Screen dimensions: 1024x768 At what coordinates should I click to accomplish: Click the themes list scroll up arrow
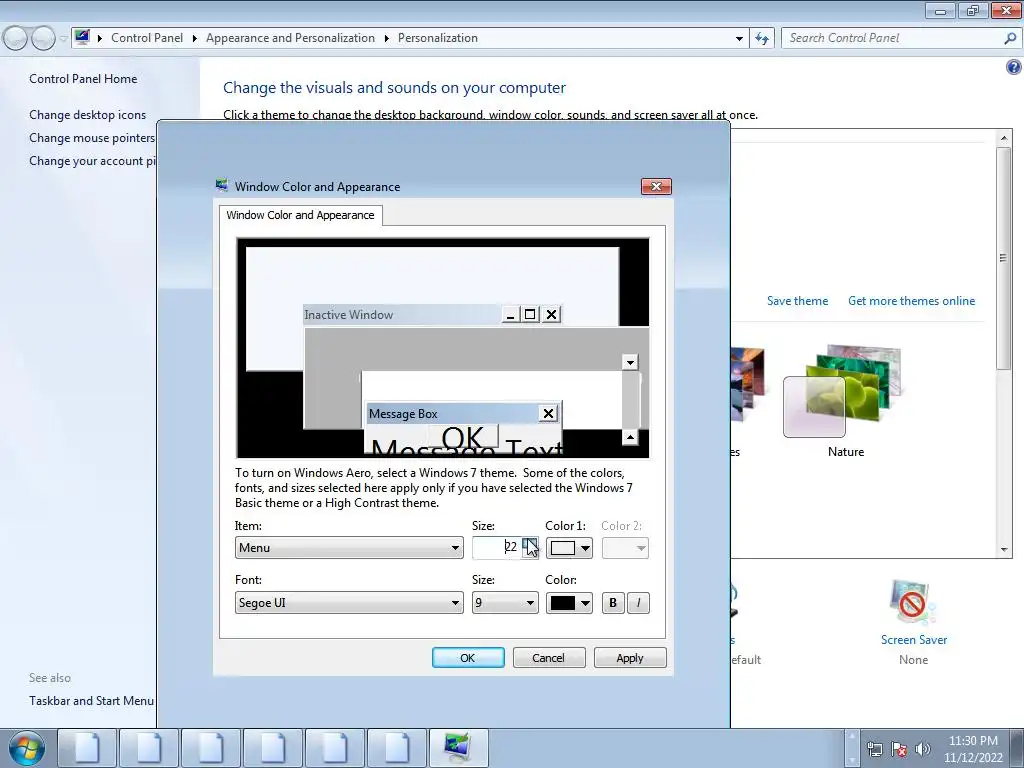(x=1004, y=138)
